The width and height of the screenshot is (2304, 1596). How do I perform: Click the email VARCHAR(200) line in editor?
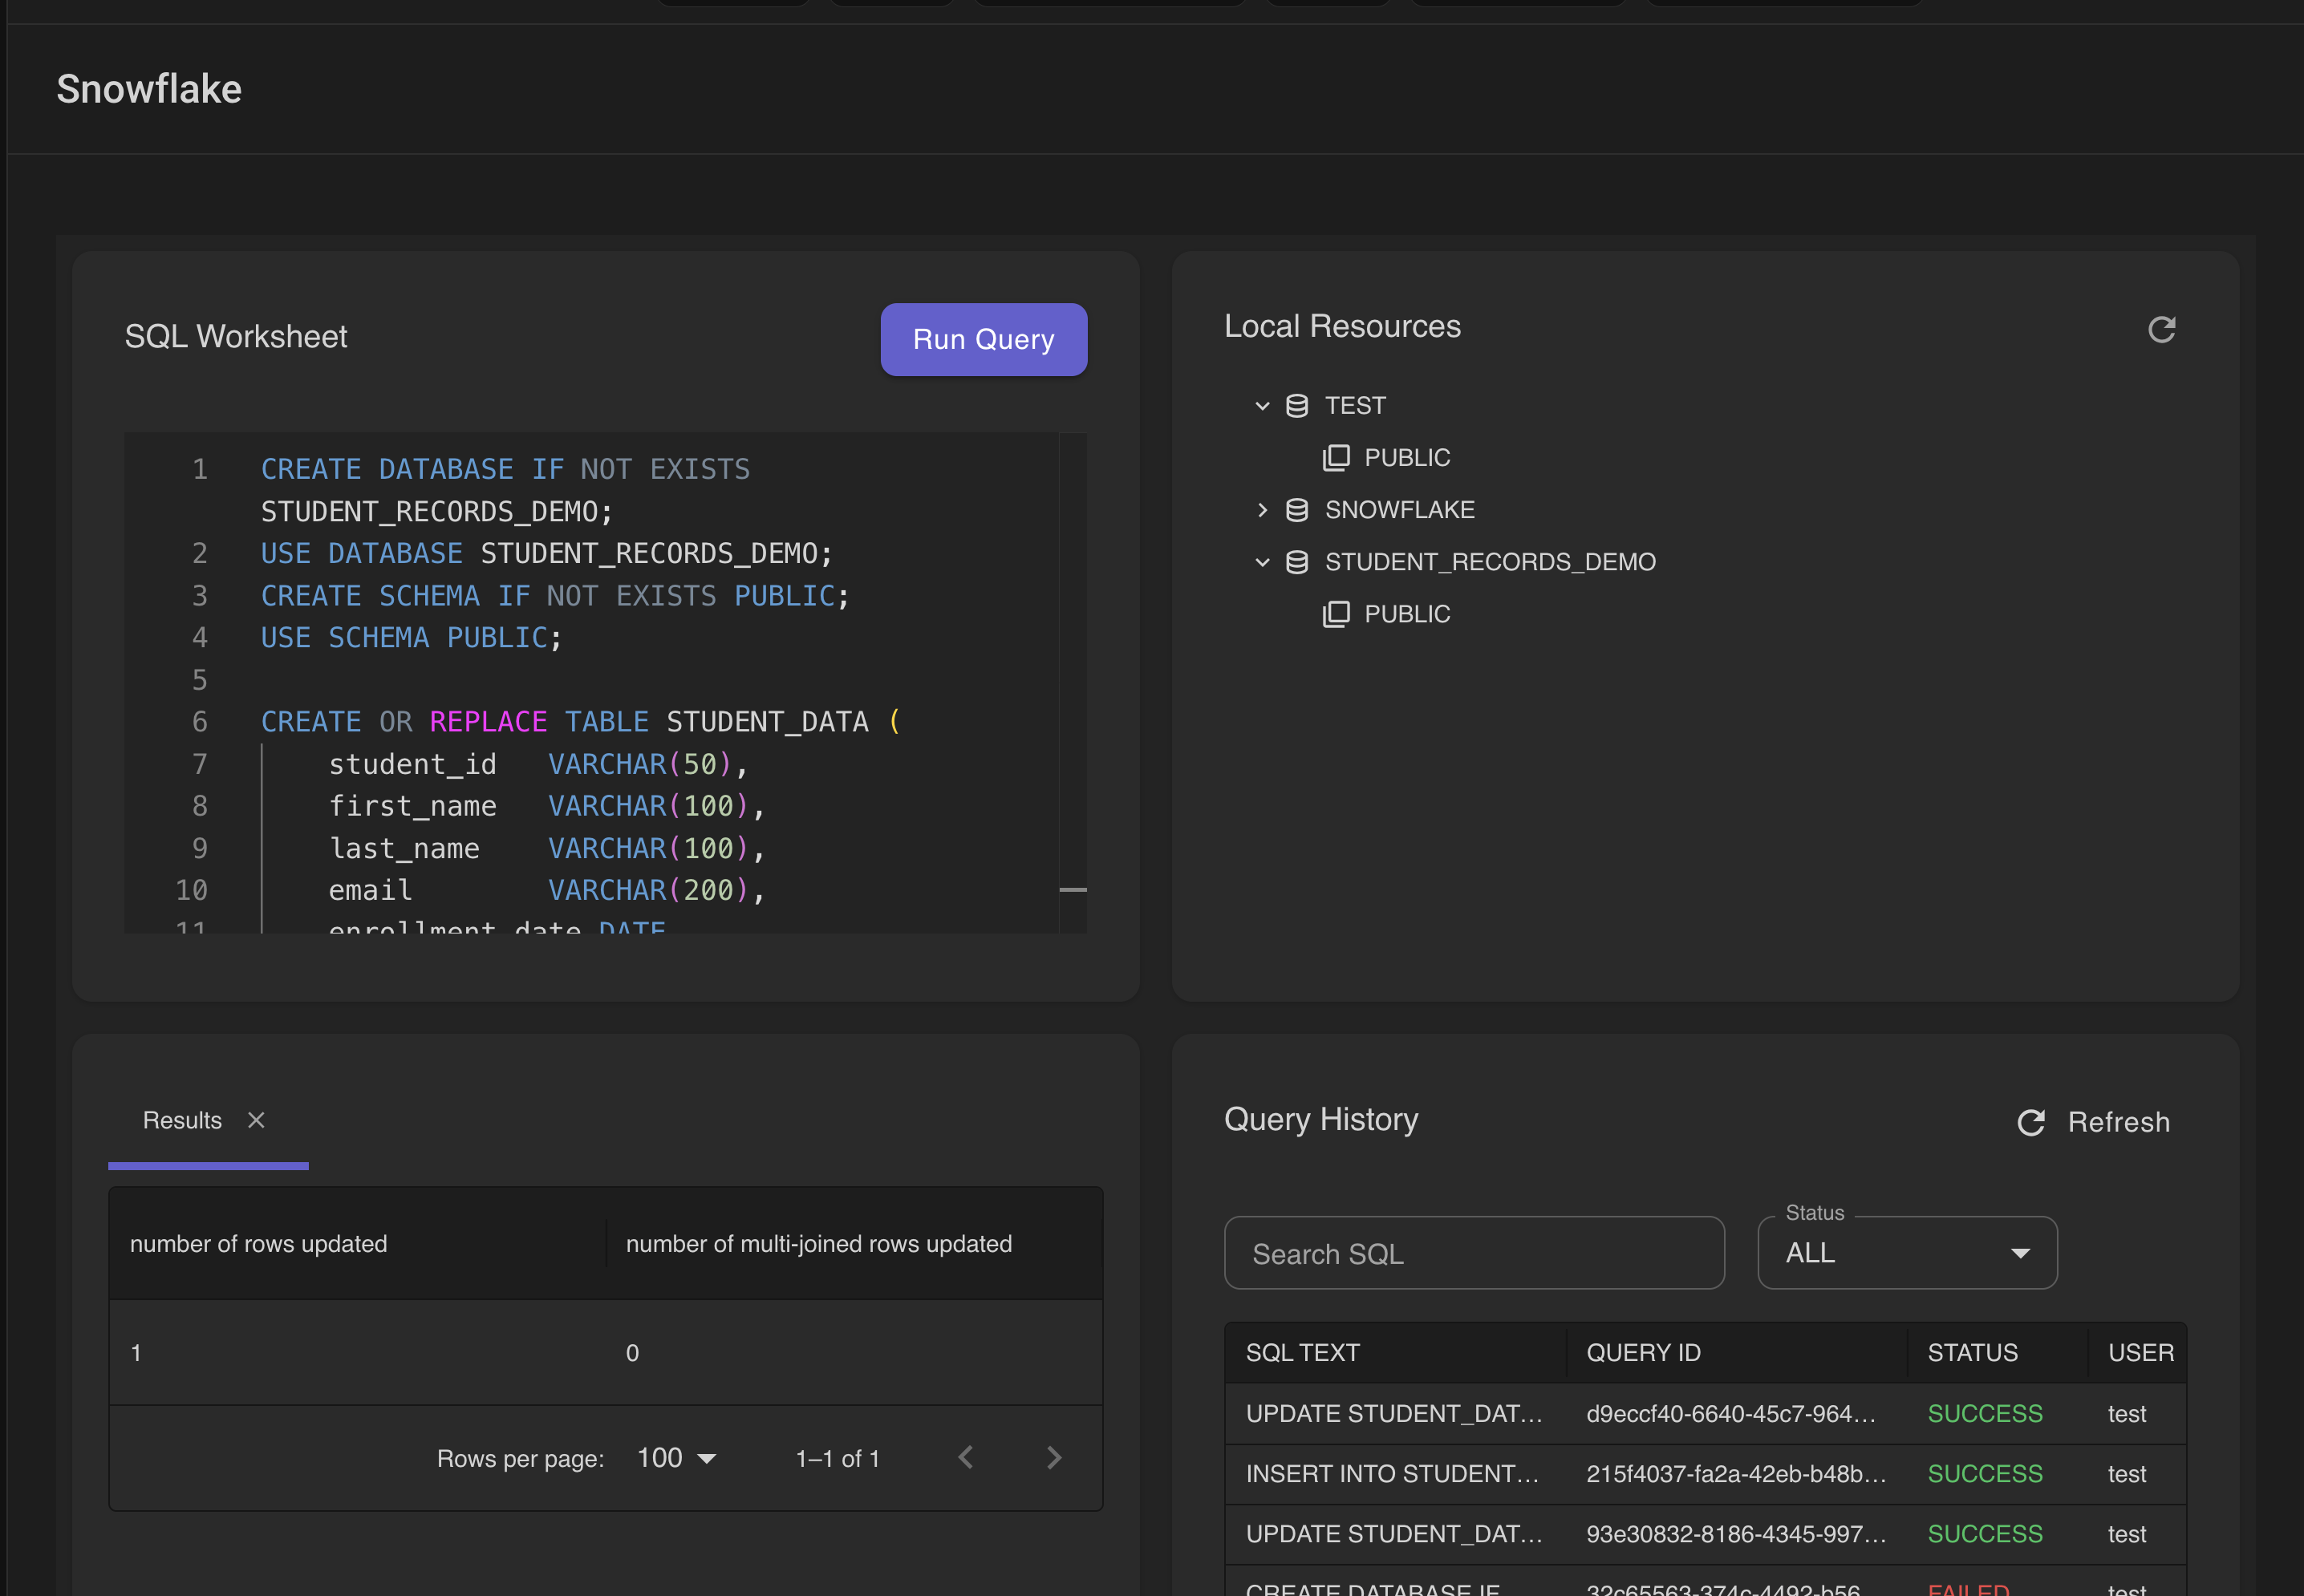[547, 890]
